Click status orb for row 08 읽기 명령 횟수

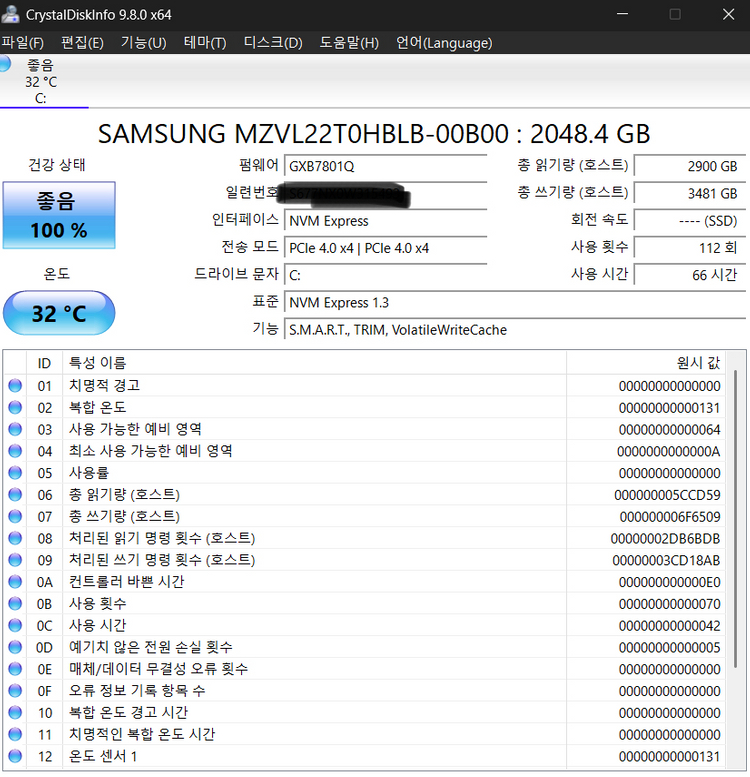[15, 538]
